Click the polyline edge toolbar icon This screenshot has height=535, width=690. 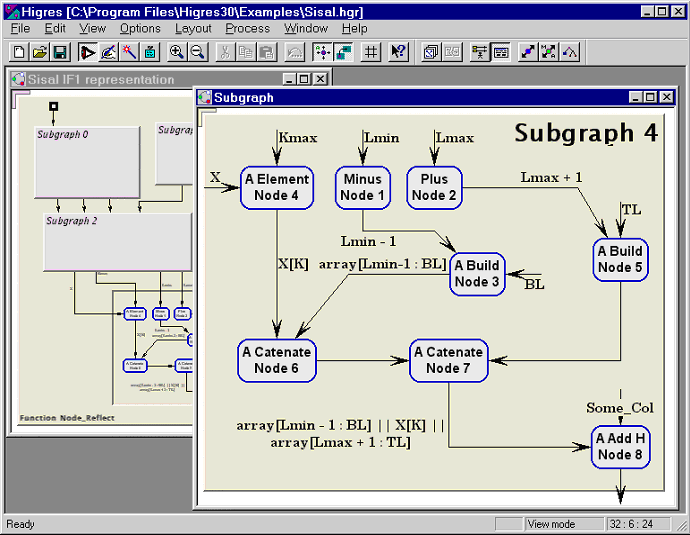pyautogui.click(x=569, y=52)
